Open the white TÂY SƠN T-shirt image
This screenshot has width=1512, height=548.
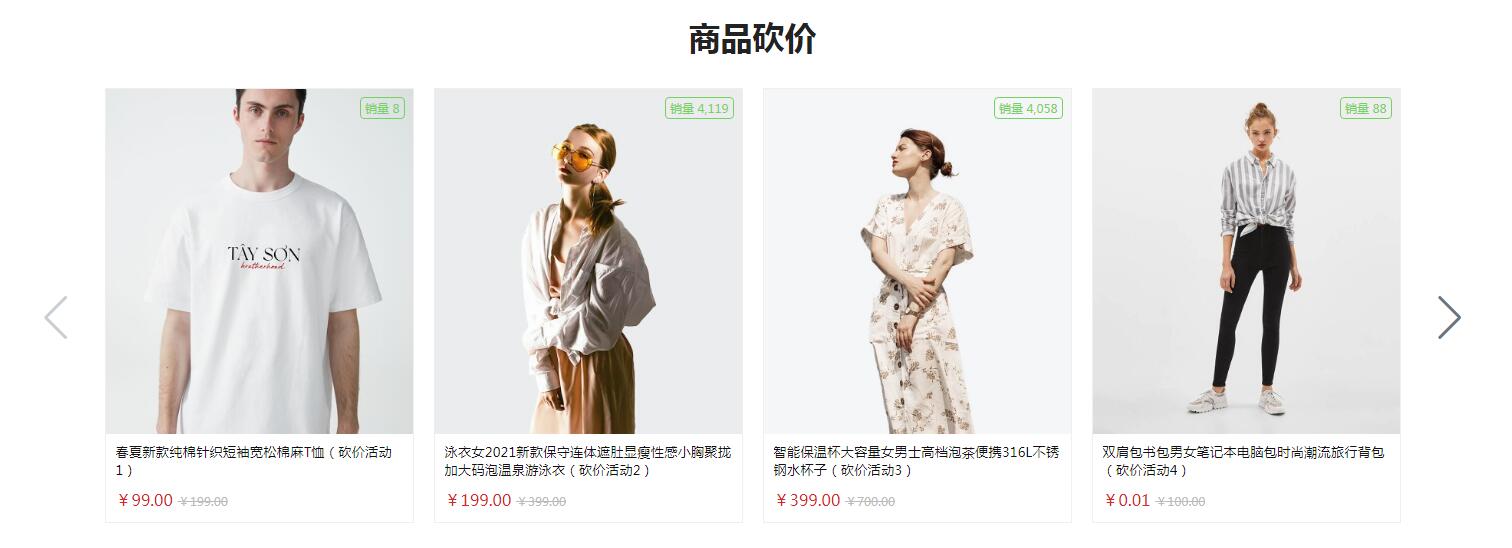tap(259, 261)
